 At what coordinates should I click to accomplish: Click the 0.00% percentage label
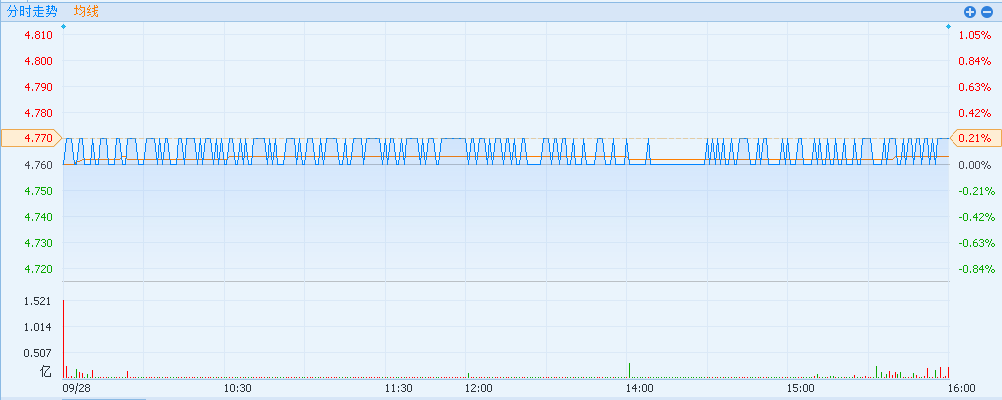[x=975, y=165]
